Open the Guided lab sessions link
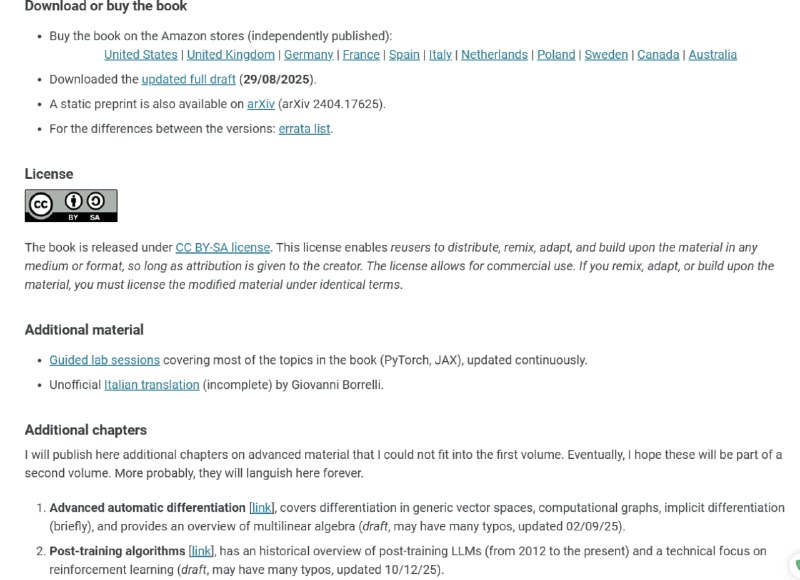Screen dimensions: 800x580 point(105,360)
